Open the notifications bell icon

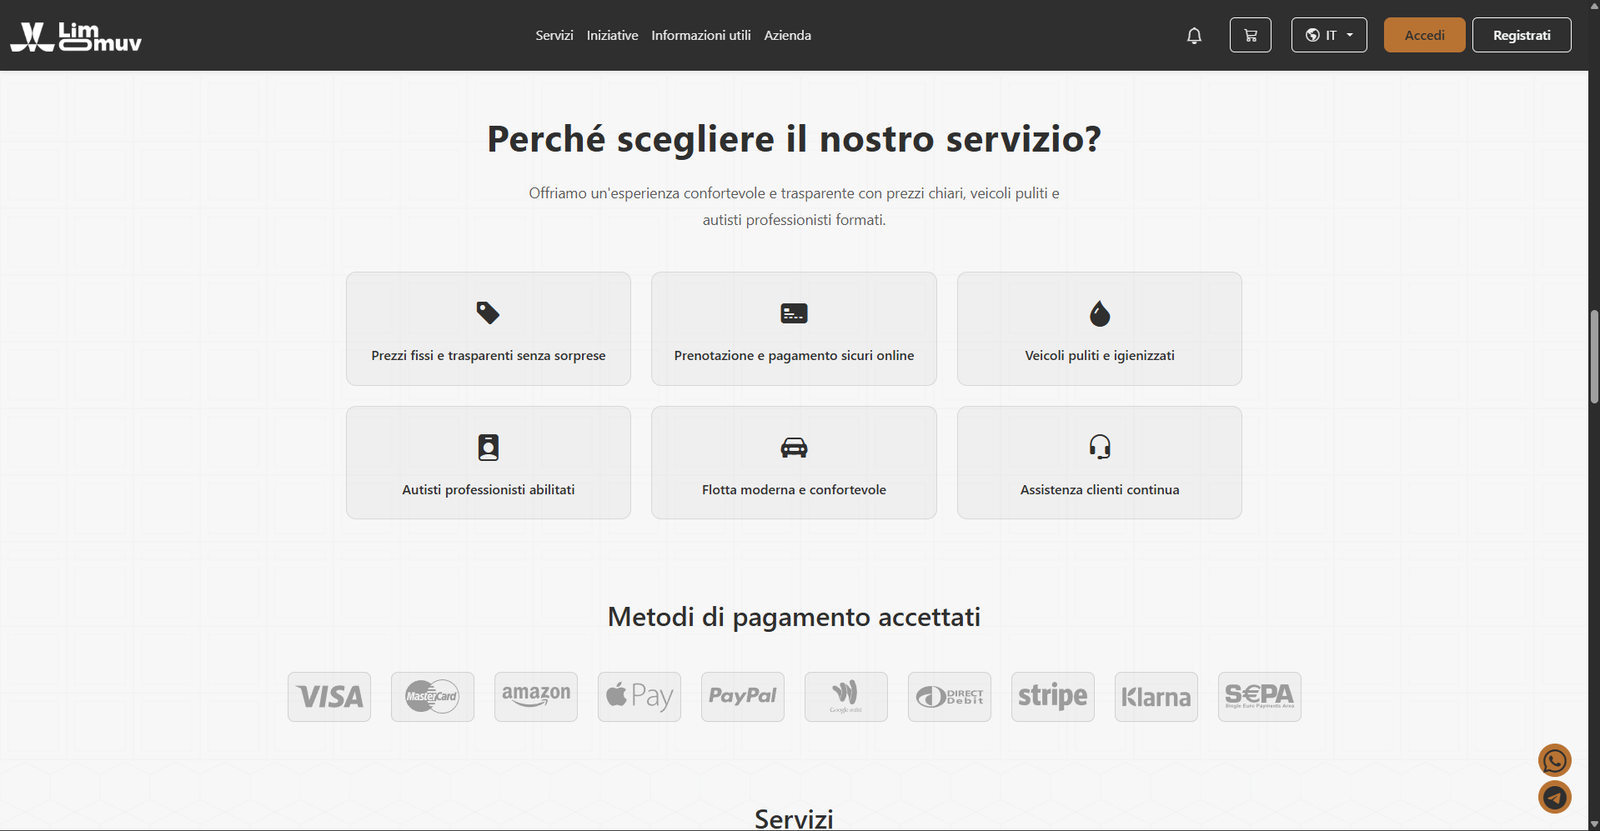click(1194, 36)
